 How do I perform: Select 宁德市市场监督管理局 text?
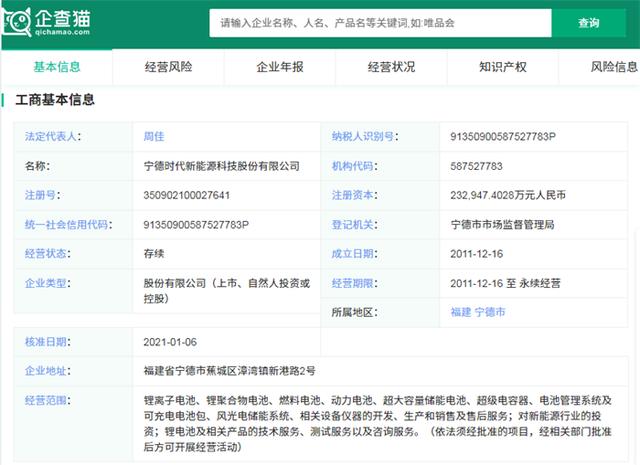[x=502, y=225]
